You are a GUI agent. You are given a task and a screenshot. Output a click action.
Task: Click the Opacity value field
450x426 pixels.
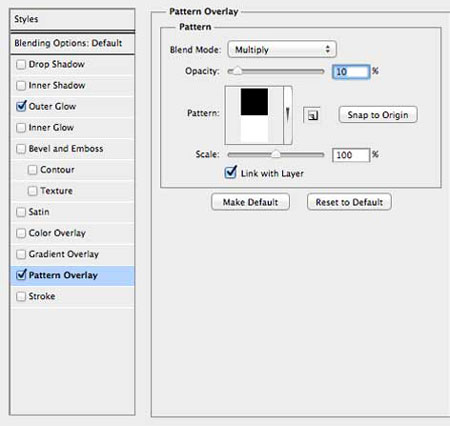pyautogui.click(x=351, y=72)
